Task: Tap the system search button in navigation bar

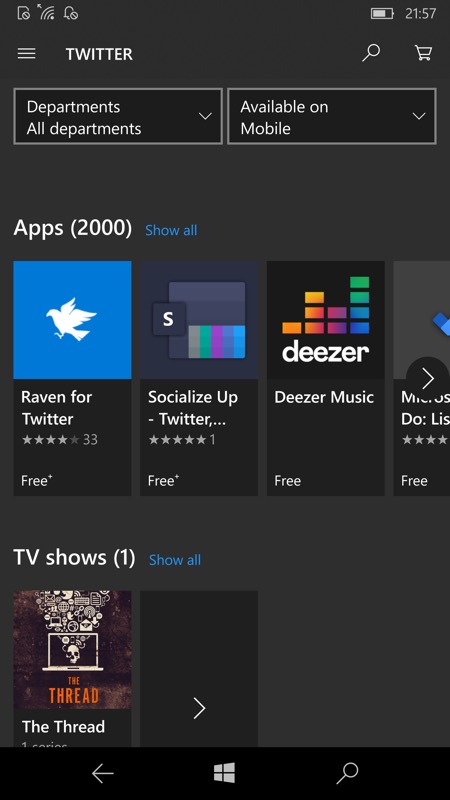Action: [347, 773]
